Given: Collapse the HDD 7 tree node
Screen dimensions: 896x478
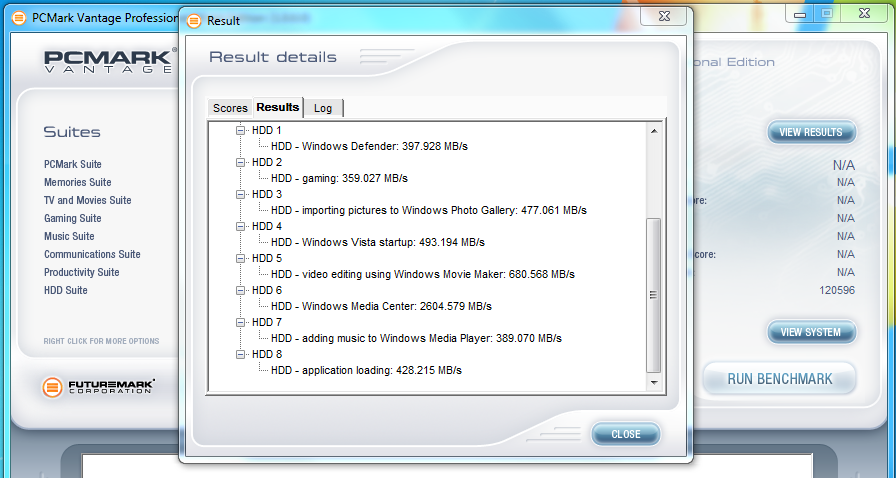Looking at the screenshot, I should 241,322.
